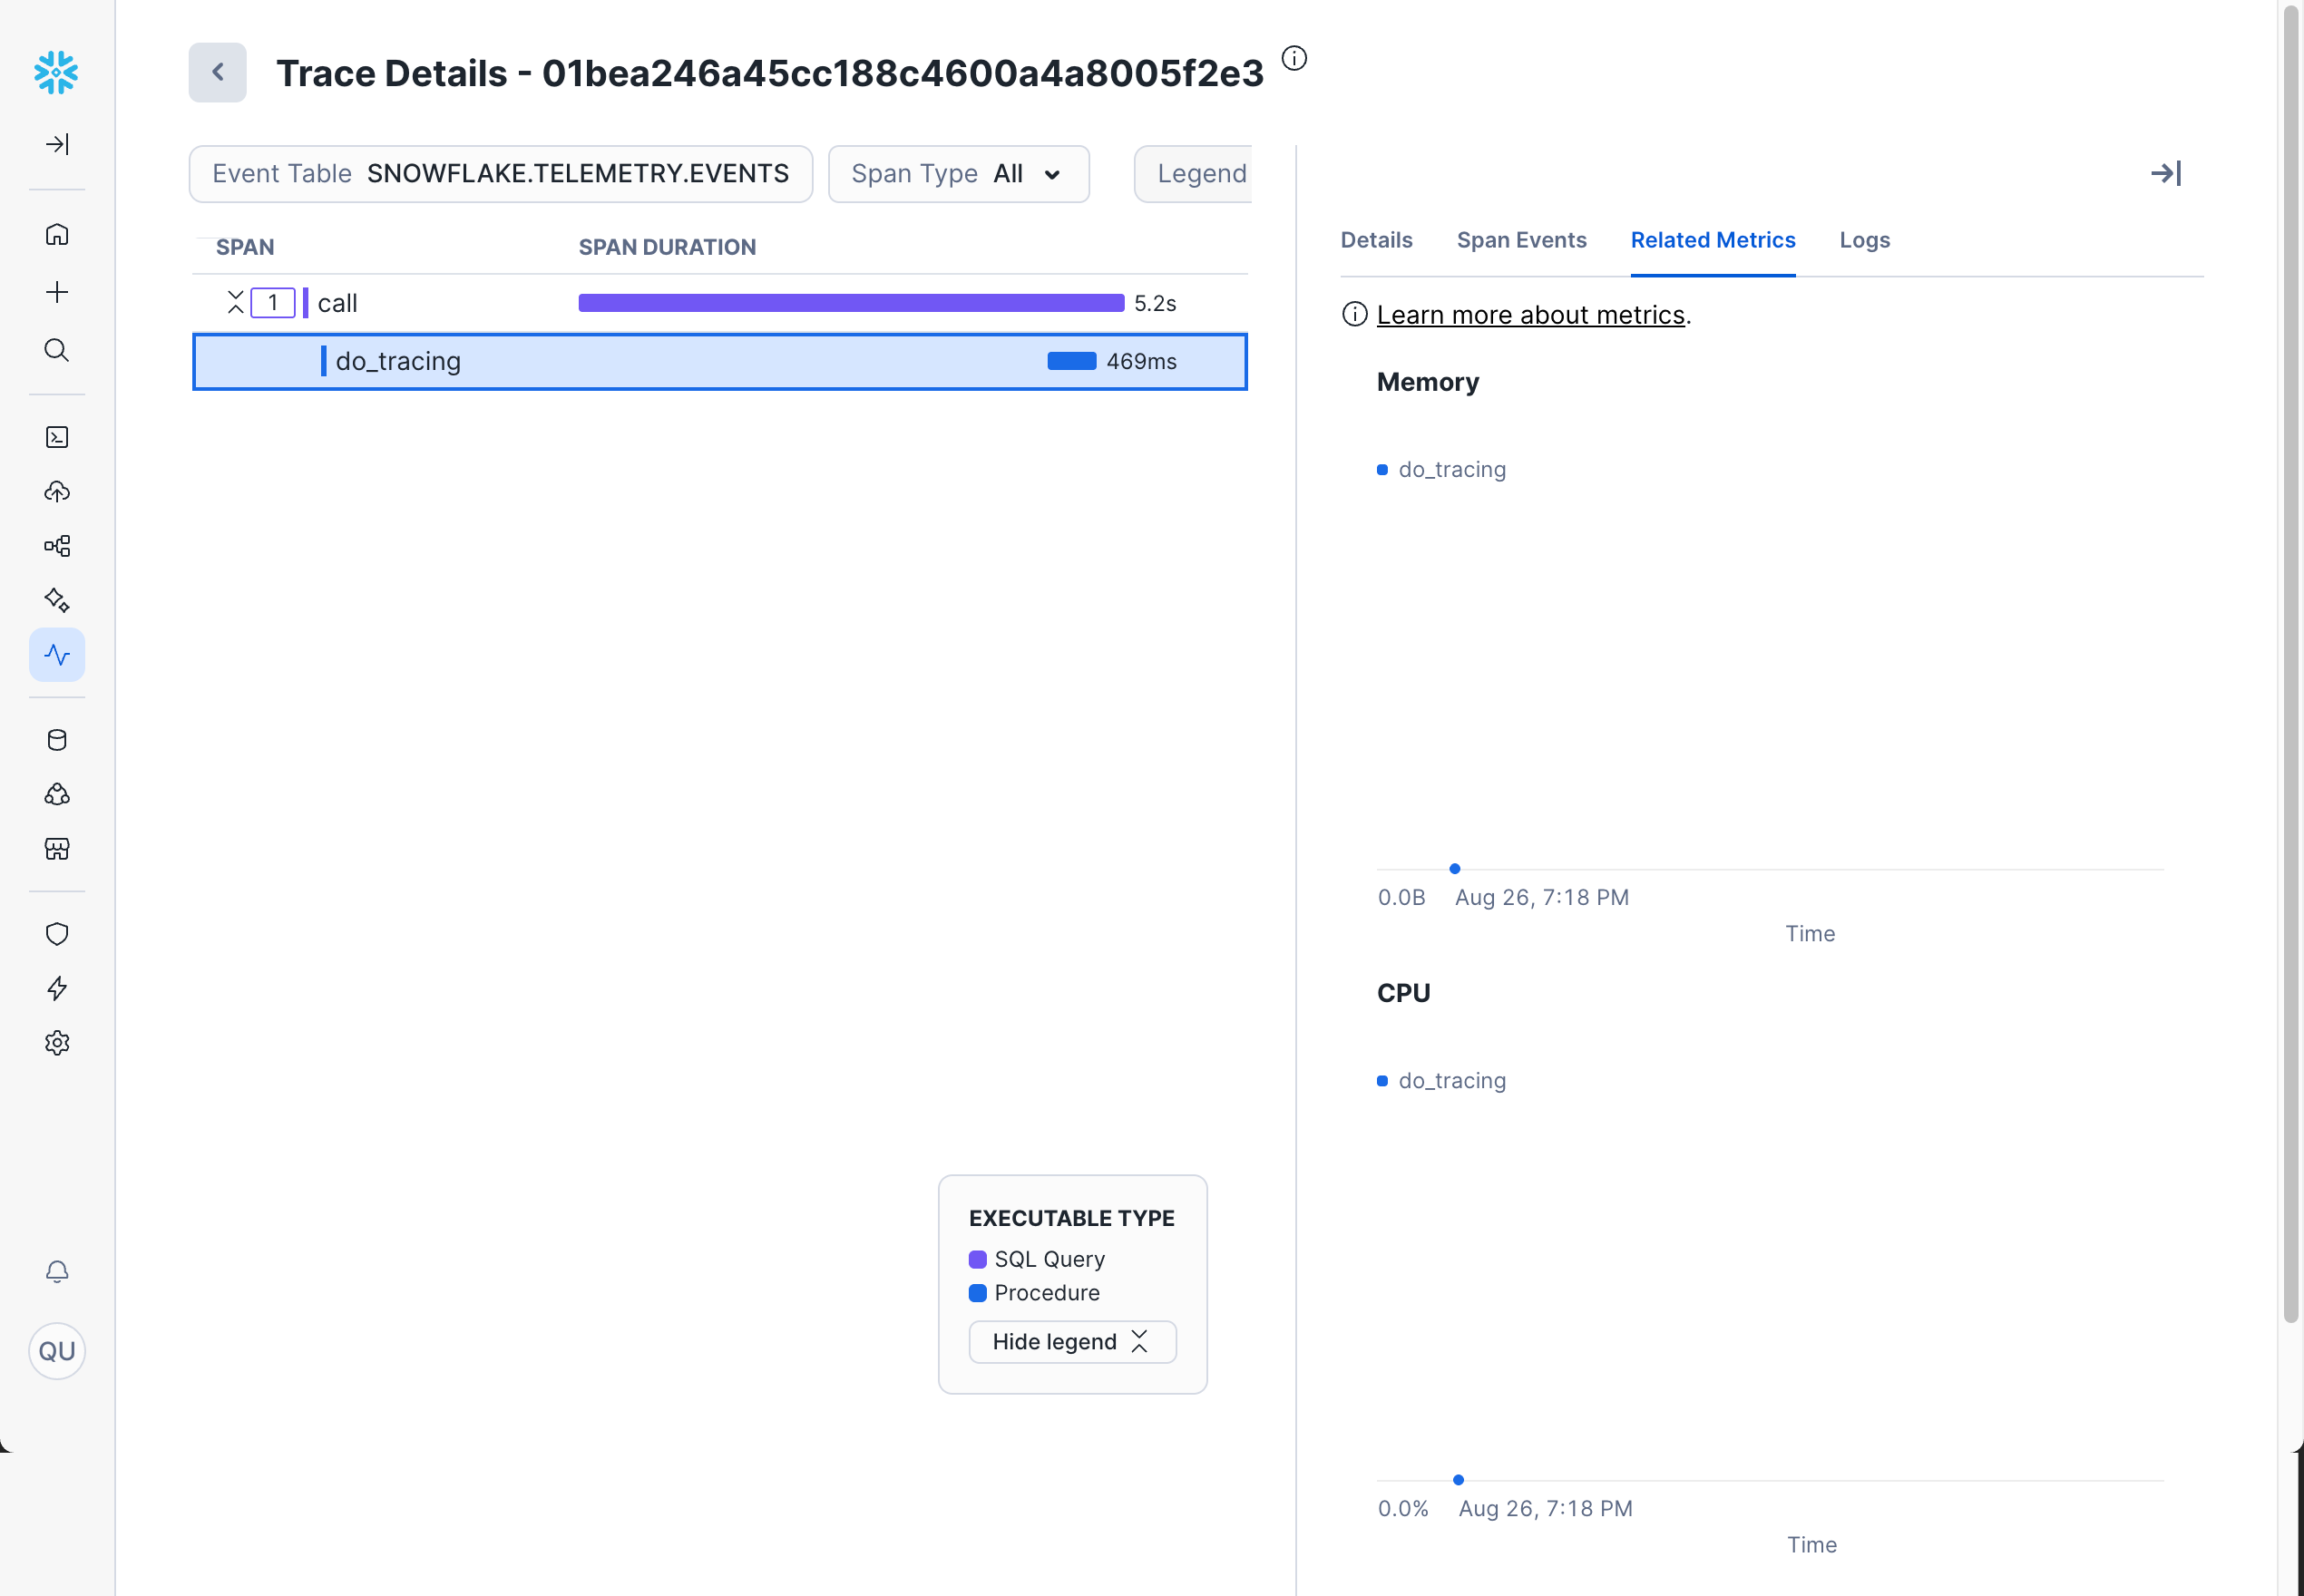
Task: Select the do_tracing span row
Action: pyautogui.click(x=718, y=361)
